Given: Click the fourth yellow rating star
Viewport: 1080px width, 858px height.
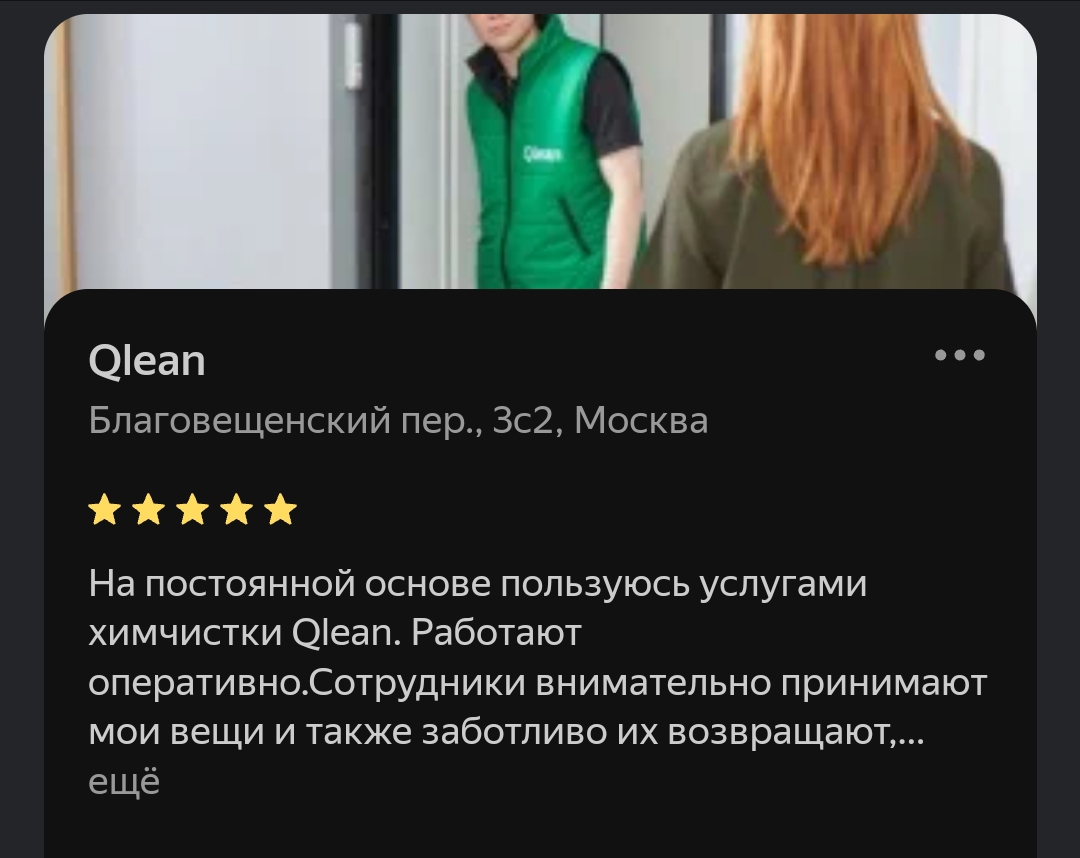Looking at the screenshot, I should (237, 510).
